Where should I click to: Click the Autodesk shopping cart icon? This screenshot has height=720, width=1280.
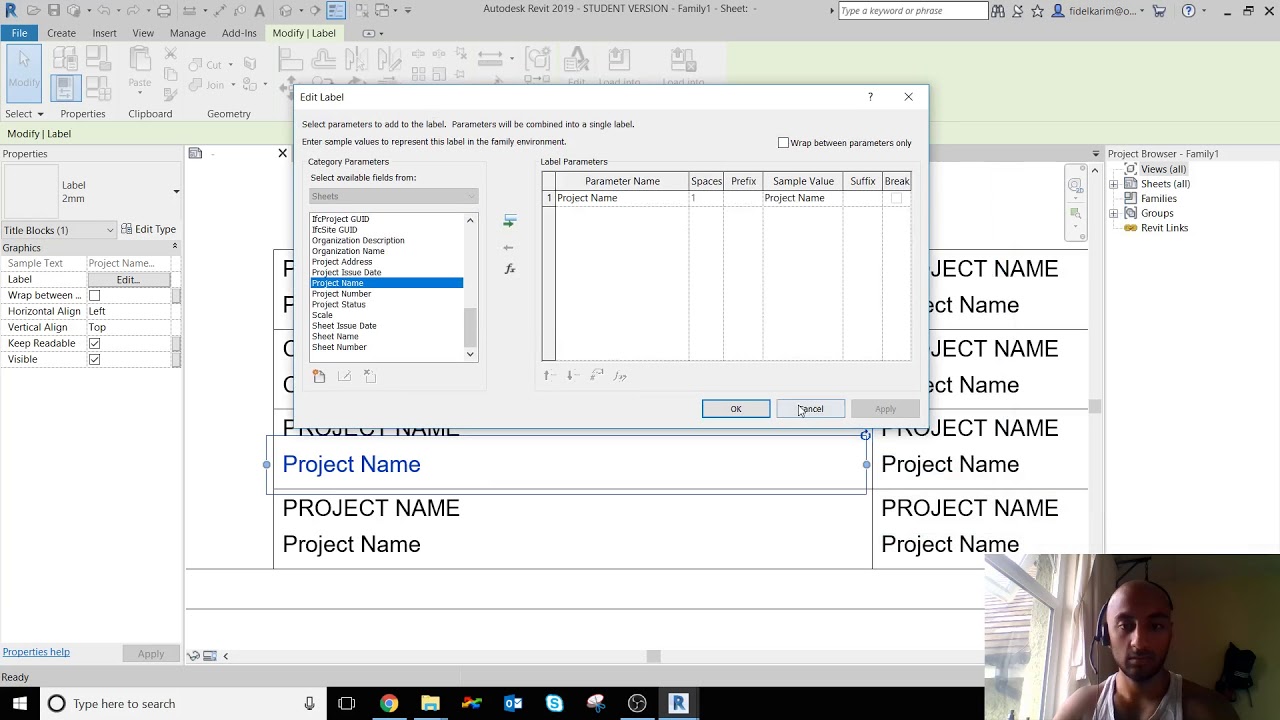(1159, 11)
